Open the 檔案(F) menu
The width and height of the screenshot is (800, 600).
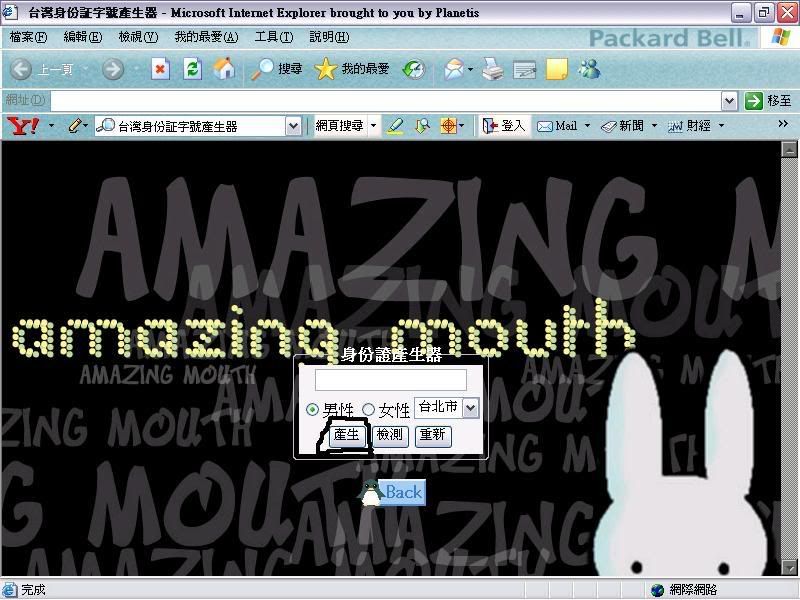[28, 37]
